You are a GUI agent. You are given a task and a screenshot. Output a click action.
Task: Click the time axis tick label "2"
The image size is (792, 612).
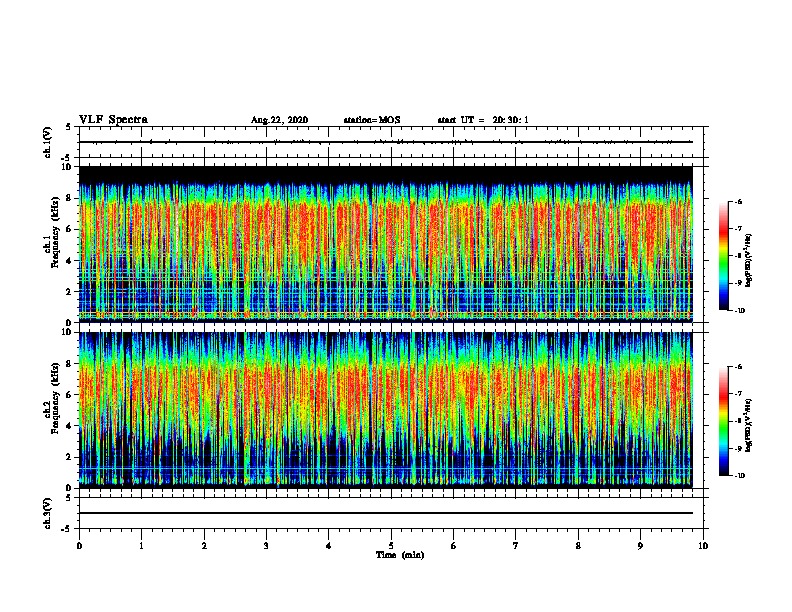click(204, 546)
